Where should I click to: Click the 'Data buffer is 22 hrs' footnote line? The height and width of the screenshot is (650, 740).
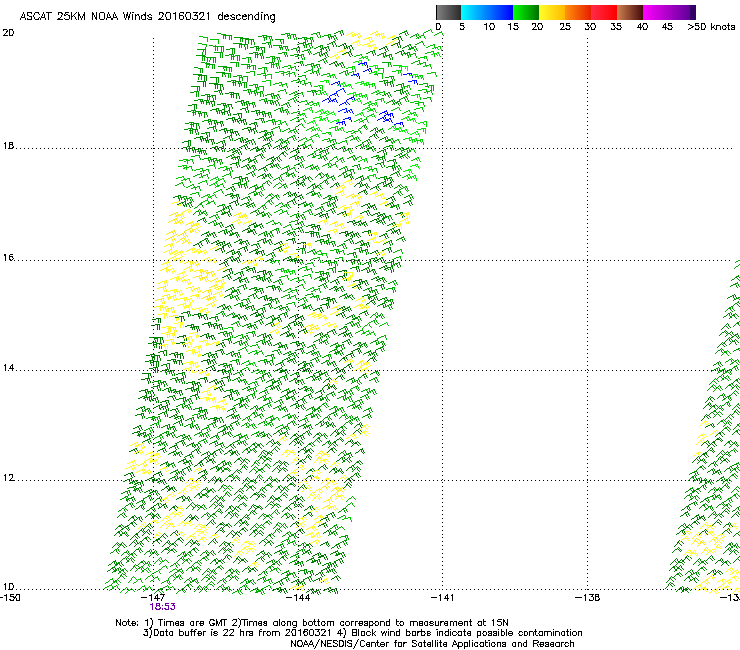[x=362, y=633]
